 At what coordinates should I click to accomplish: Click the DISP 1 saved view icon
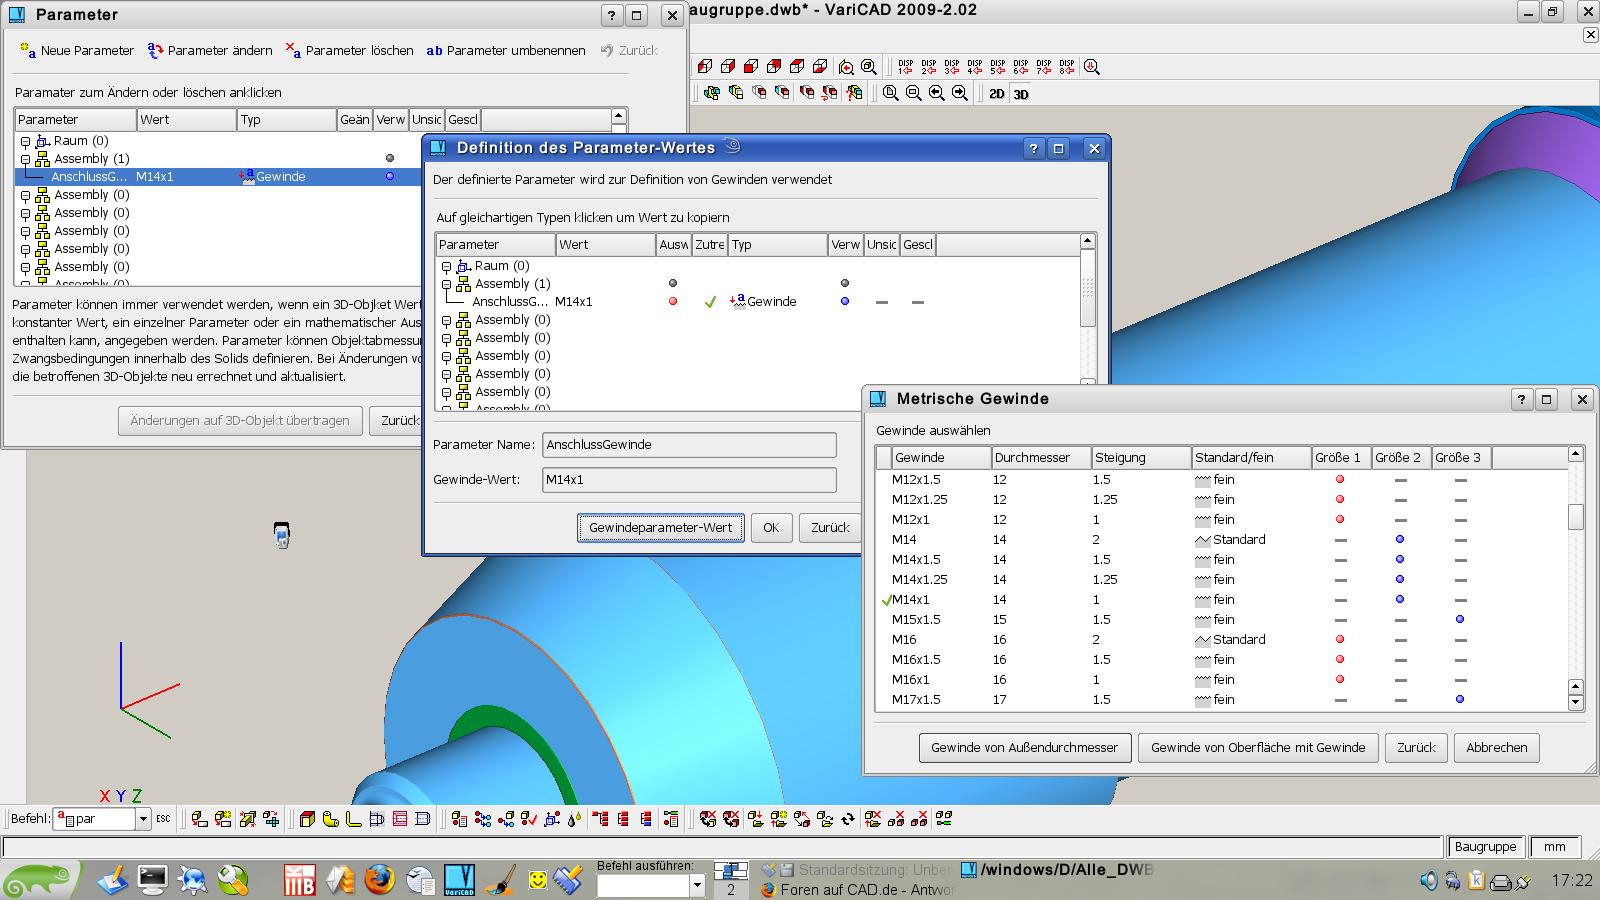click(x=905, y=67)
